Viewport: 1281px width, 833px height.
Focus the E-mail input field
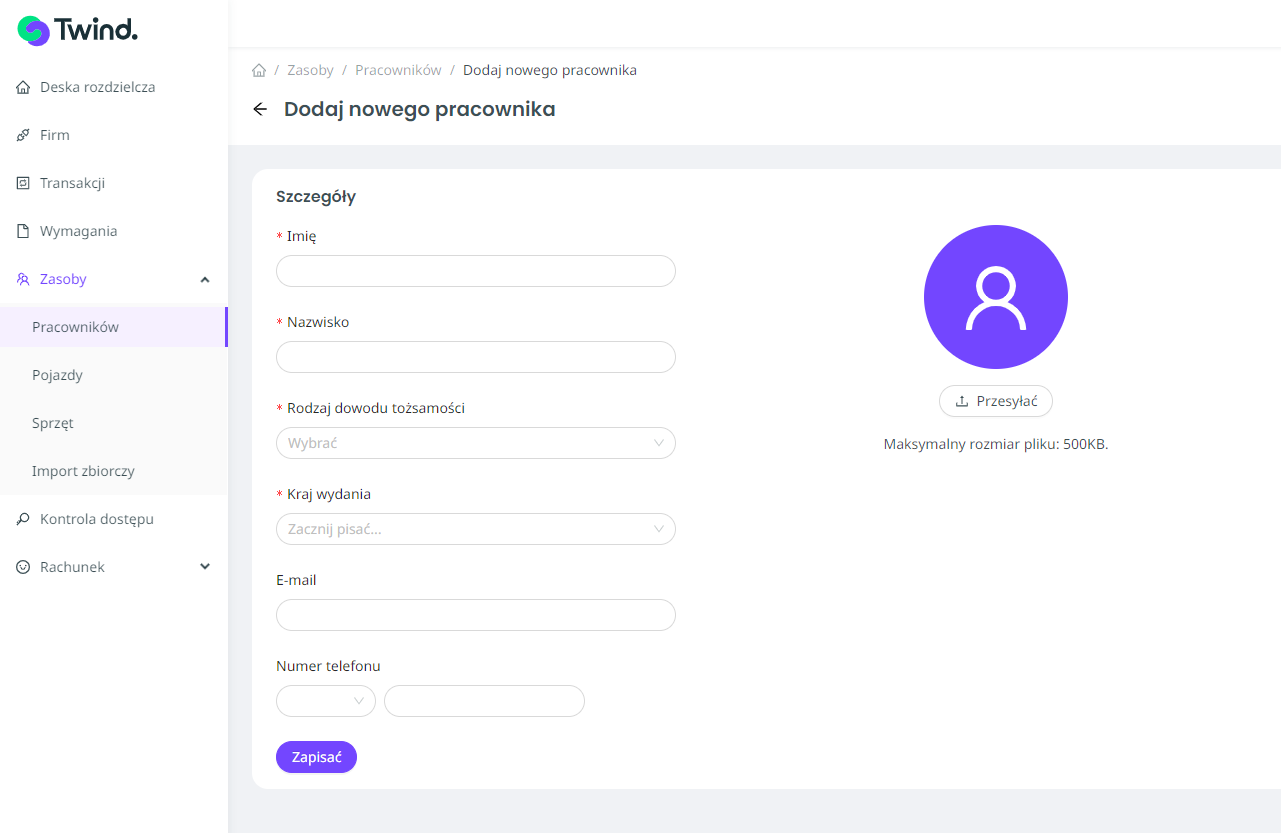tap(476, 615)
